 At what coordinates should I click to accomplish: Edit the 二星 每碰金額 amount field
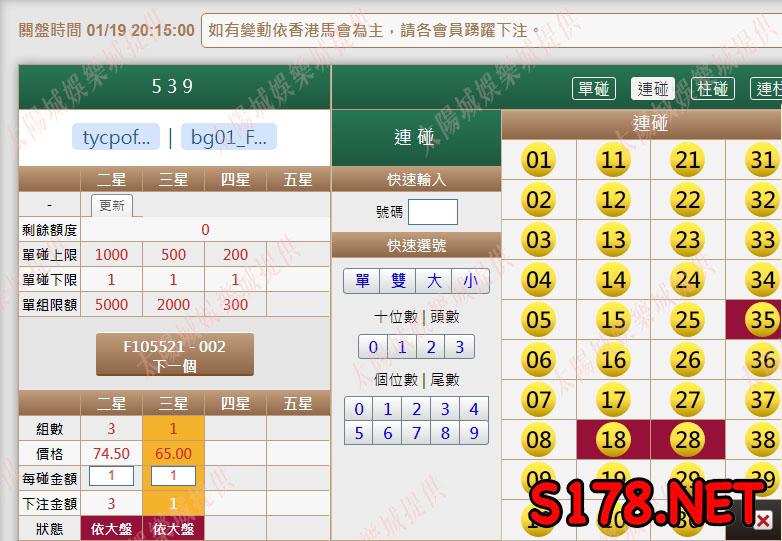click(111, 476)
